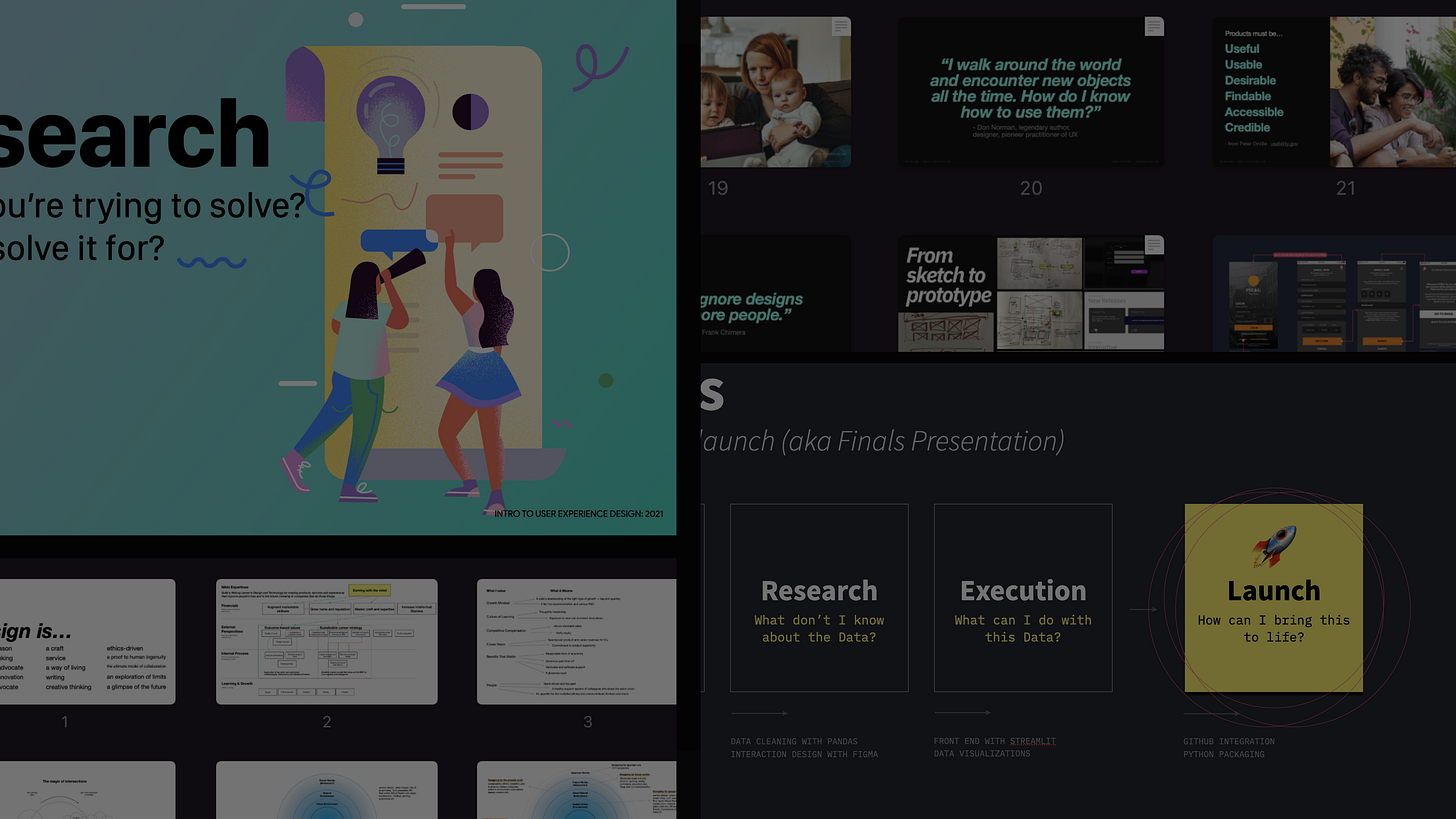
Task: Click slide number label 19
Action: pos(717,188)
